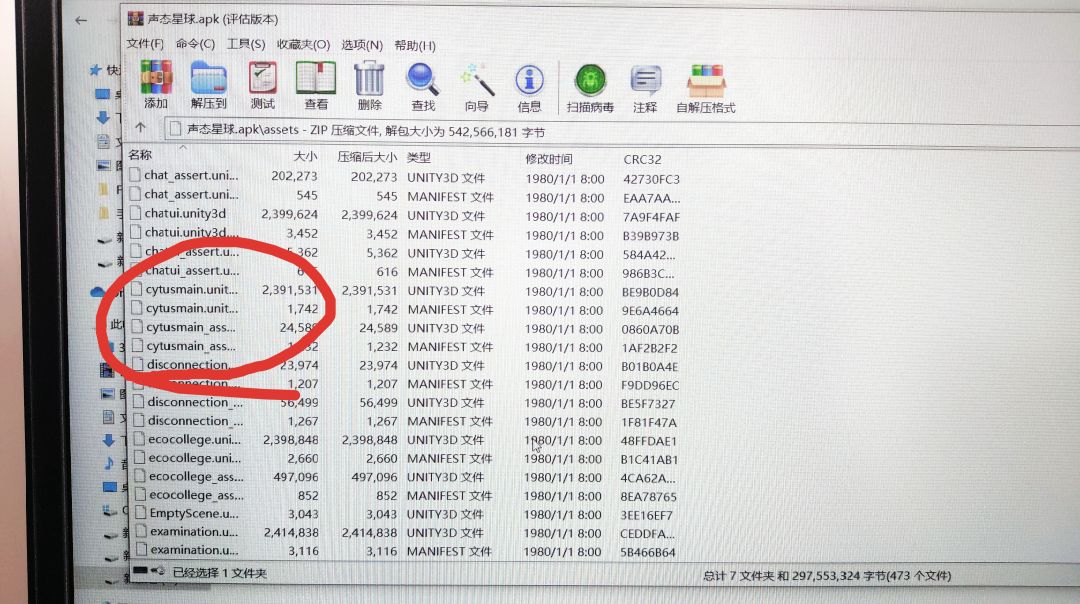Image resolution: width=1080 pixels, height=604 pixels.
Task: Click the CRC32 value F9DD96EC
Action: [x=650, y=385]
